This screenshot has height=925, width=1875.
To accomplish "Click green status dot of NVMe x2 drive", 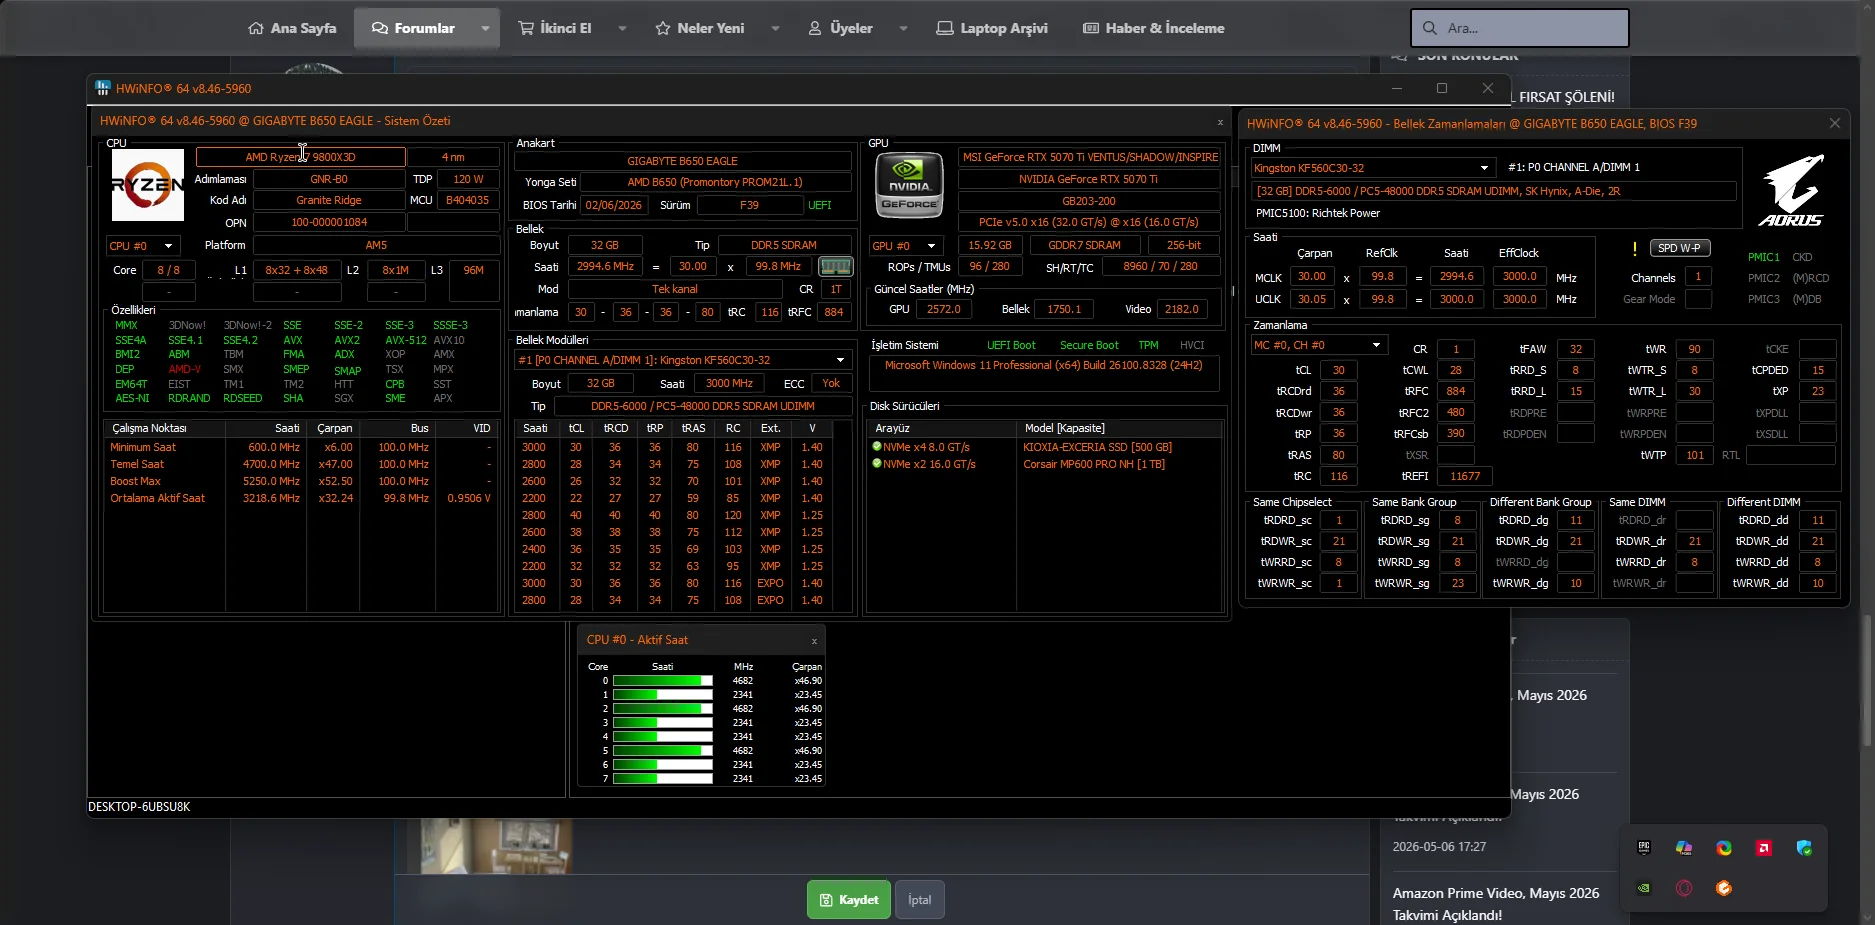I will coord(877,464).
